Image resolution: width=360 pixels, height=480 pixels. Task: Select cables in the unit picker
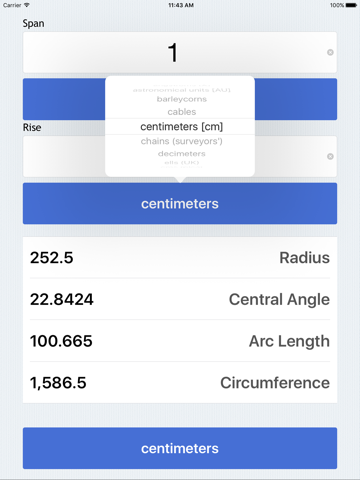[x=182, y=112]
